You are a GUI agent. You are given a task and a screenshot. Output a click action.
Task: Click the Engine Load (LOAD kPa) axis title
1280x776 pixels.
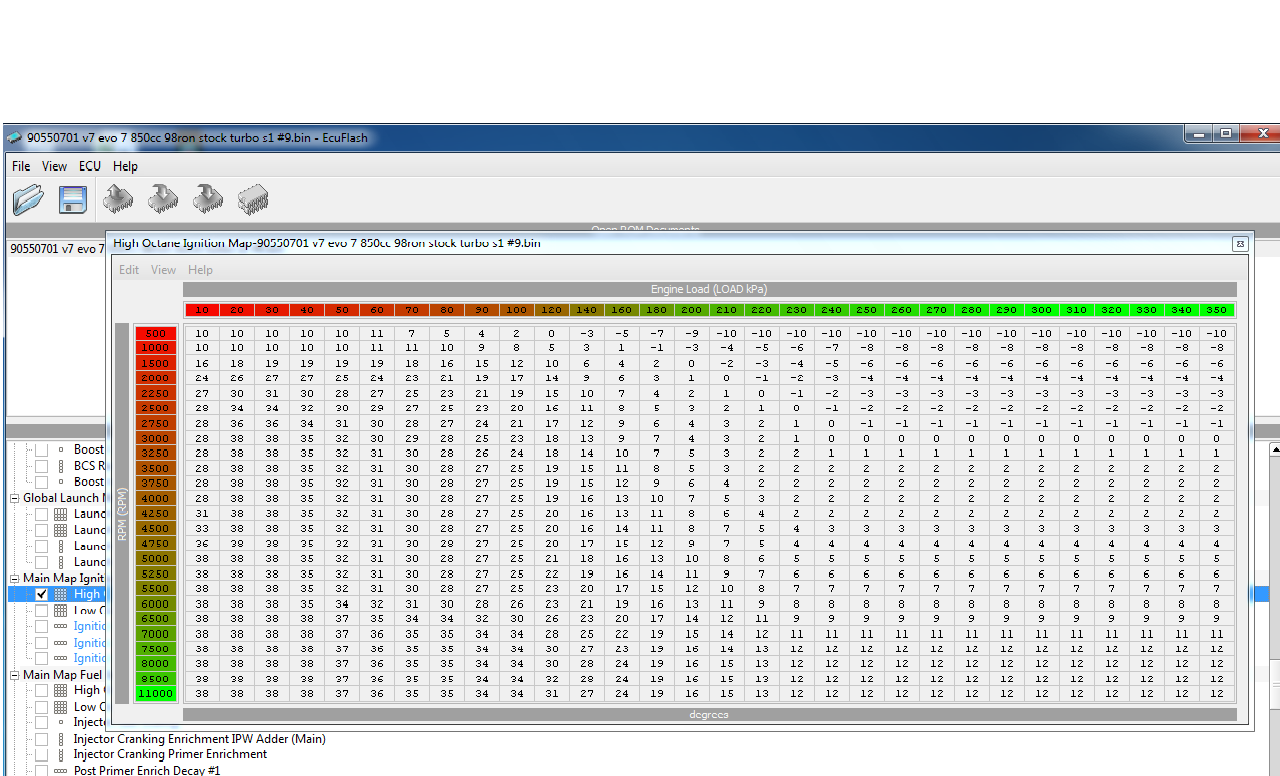(710, 289)
